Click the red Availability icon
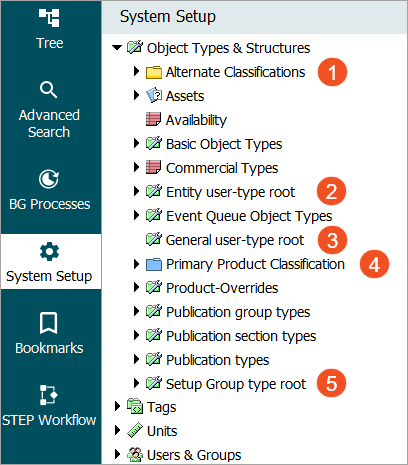408x465 pixels. [154, 120]
